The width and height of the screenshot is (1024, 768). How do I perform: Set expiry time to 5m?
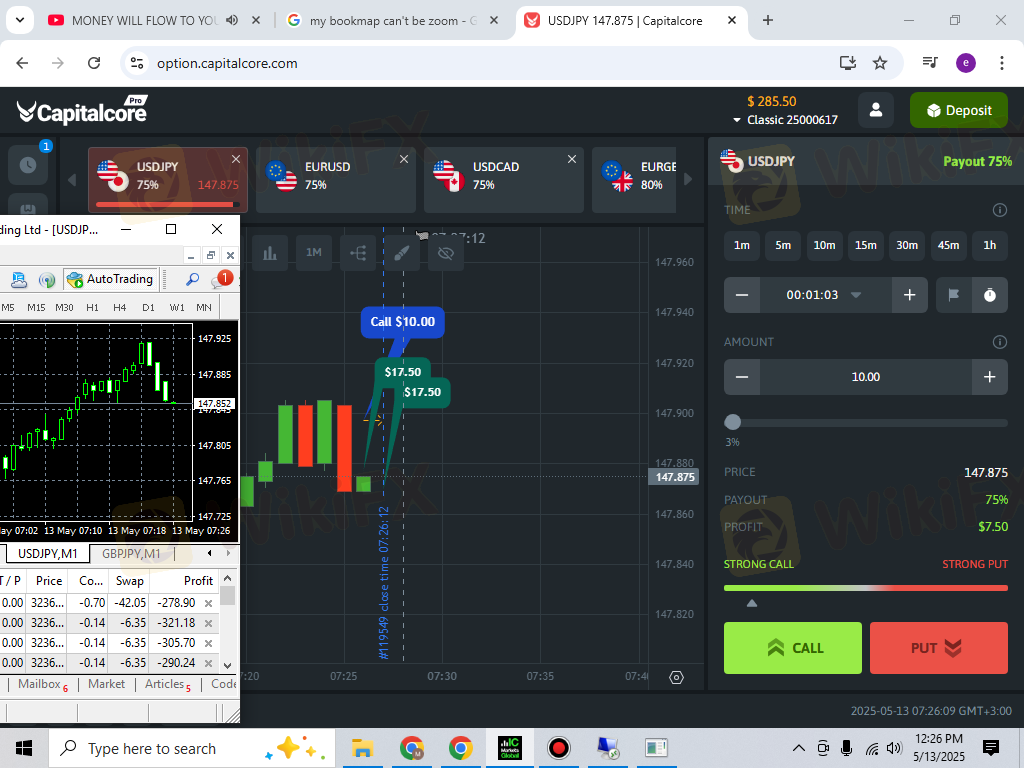pos(783,246)
